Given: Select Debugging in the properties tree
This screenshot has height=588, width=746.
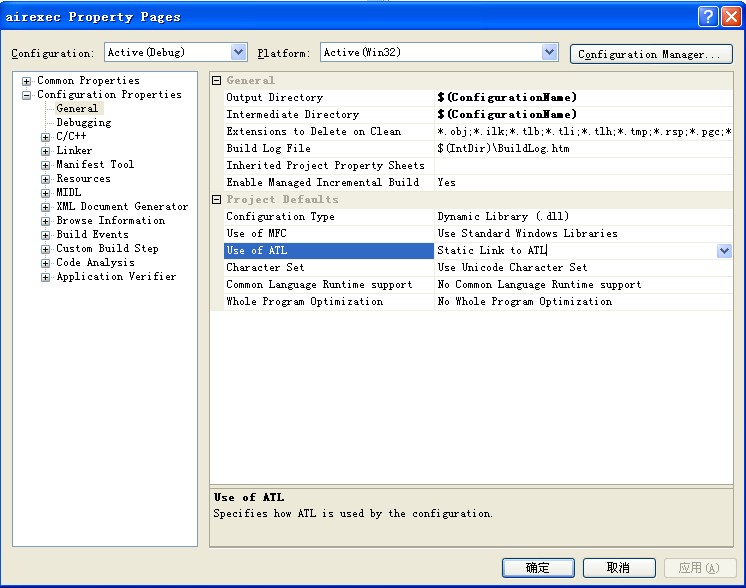Looking at the screenshot, I should pyautogui.click(x=84, y=123).
